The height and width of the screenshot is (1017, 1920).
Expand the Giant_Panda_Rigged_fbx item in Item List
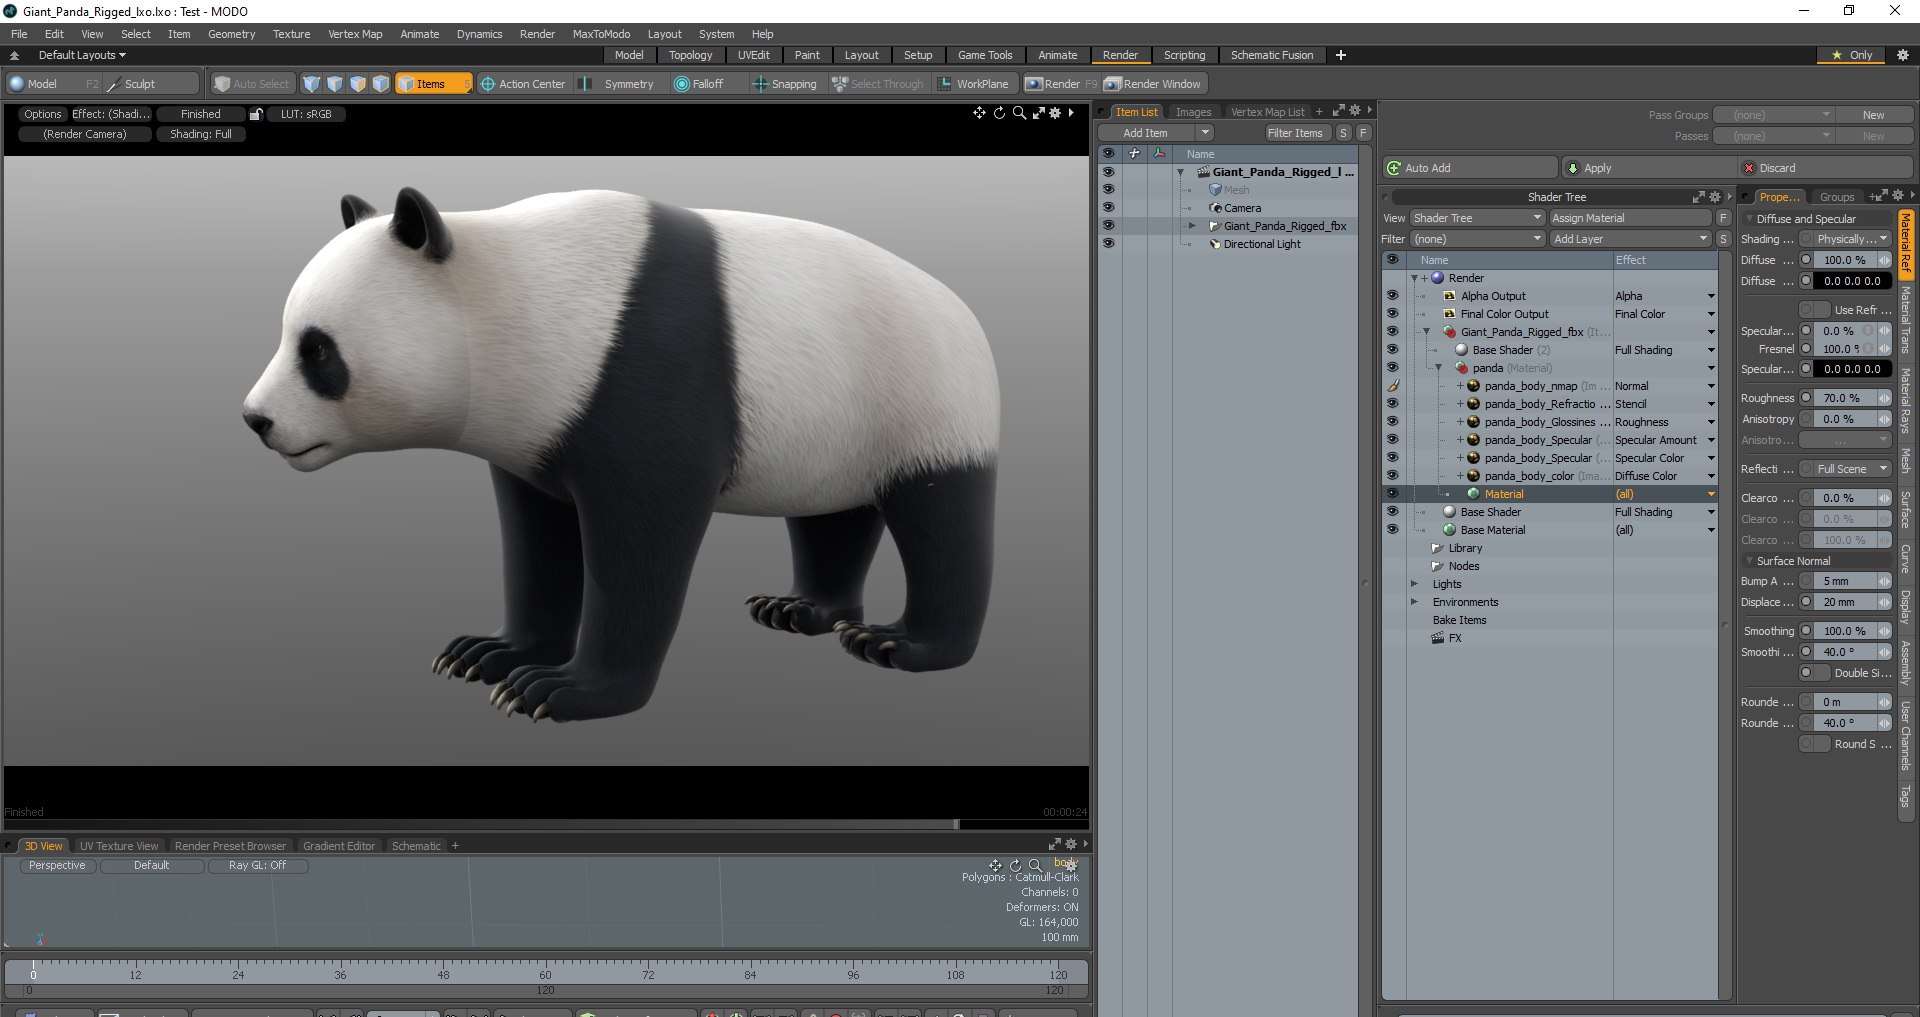pos(1192,226)
